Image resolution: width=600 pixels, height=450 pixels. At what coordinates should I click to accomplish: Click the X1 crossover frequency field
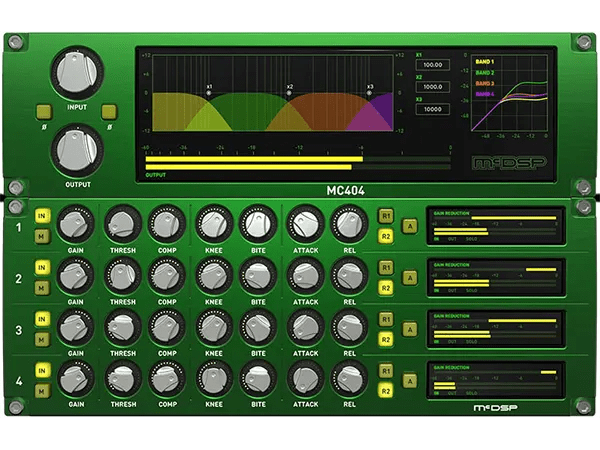[x=432, y=65]
